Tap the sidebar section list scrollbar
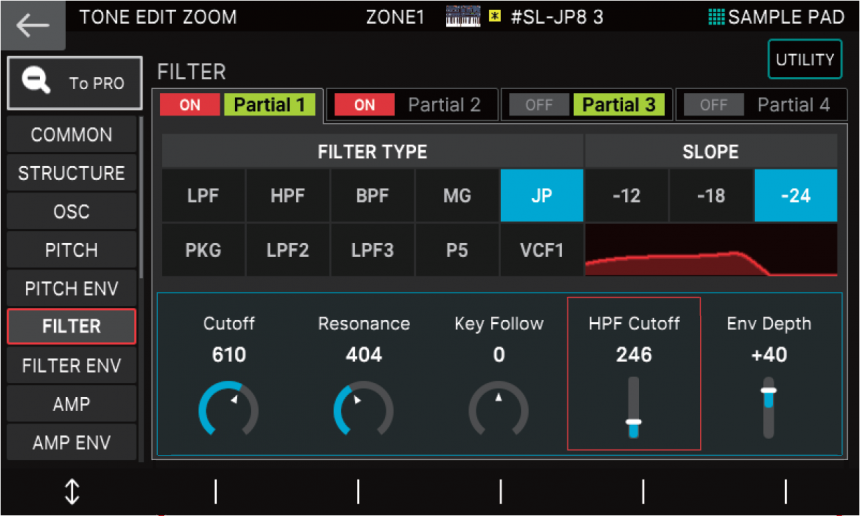The width and height of the screenshot is (860, 516). (x=141, y=197)
